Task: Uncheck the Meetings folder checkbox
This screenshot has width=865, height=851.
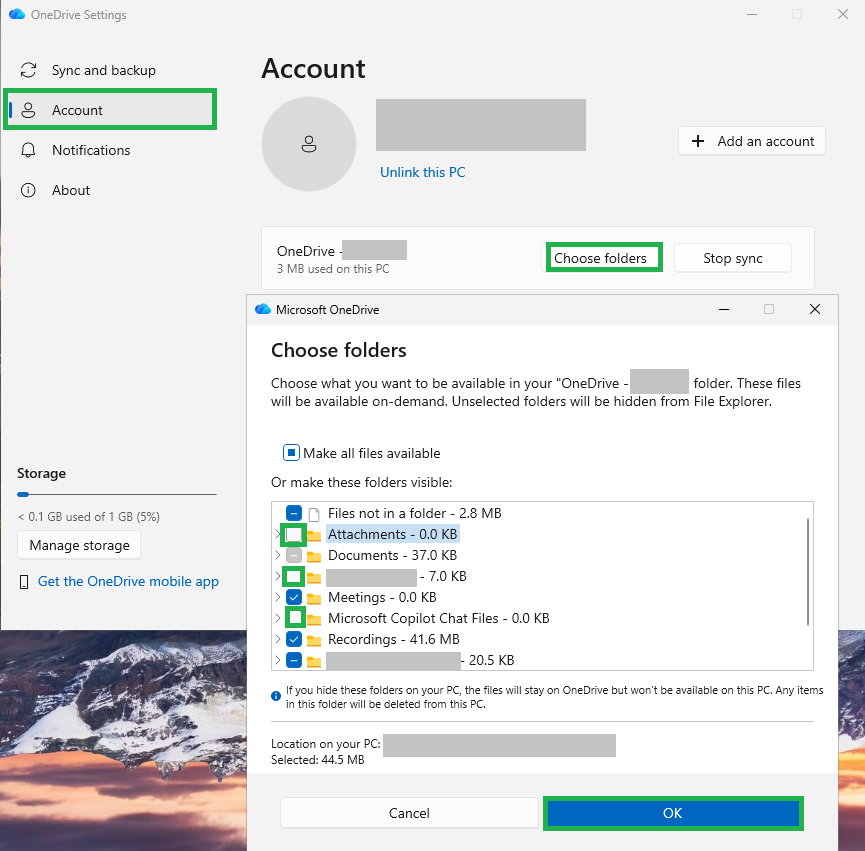Action: pos(294,597)
